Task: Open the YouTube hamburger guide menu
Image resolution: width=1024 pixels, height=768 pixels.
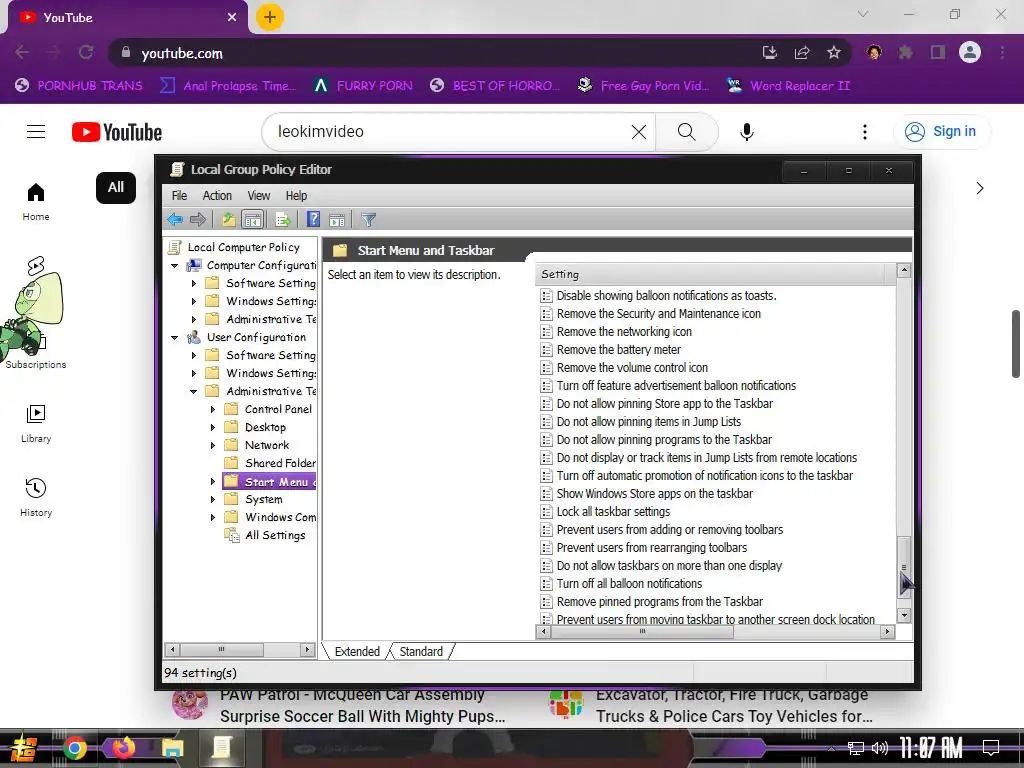Action: 36,132
